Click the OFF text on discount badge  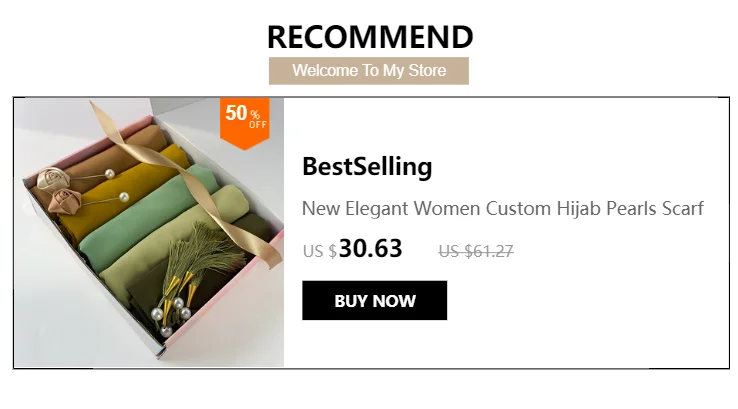[x=258, y=125]
